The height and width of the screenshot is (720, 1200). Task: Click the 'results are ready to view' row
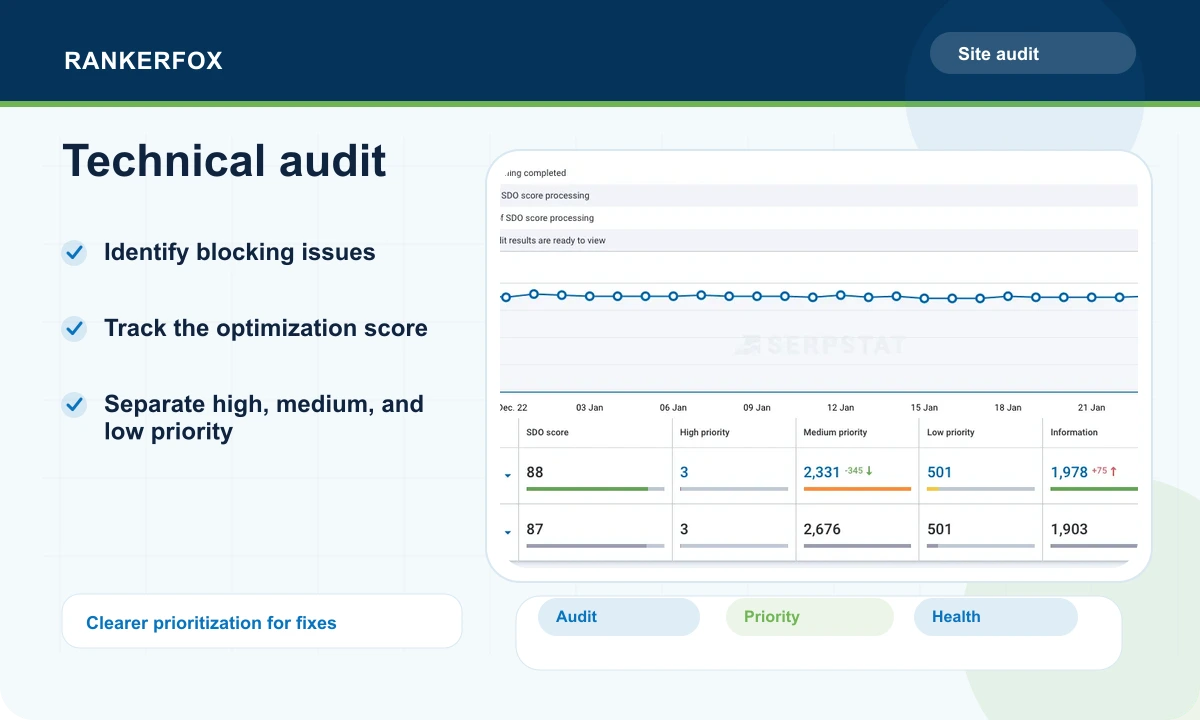click(819, 240)
